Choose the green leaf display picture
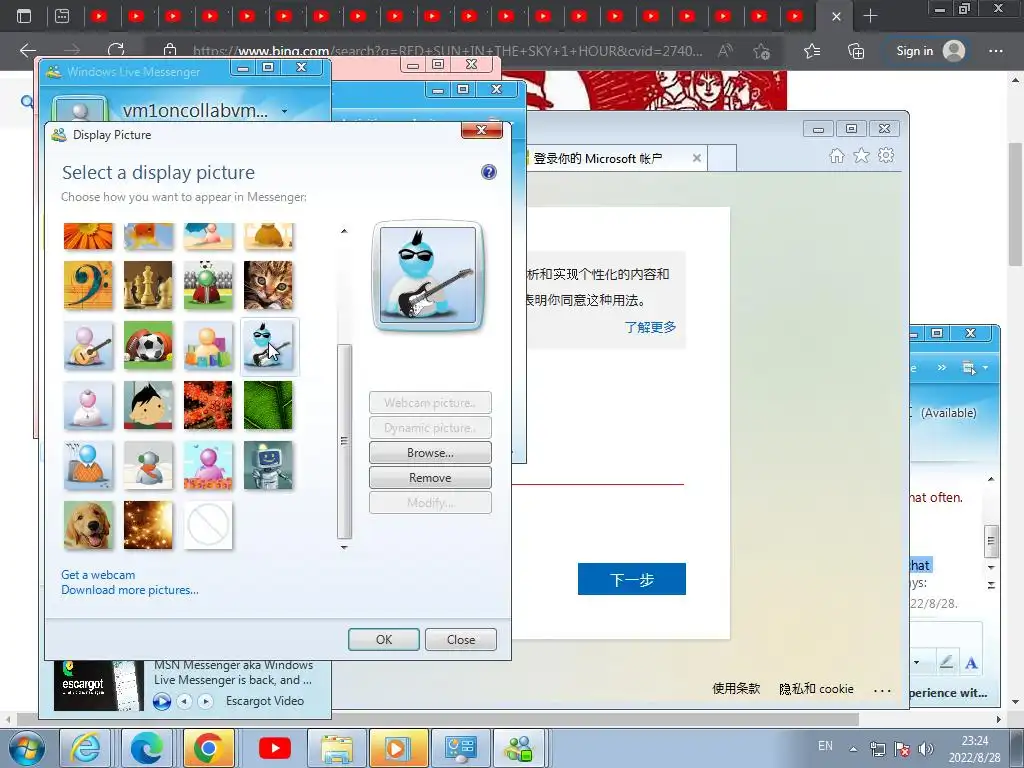The width and height of the screenshot is (1024, 768). pos(268,406)
